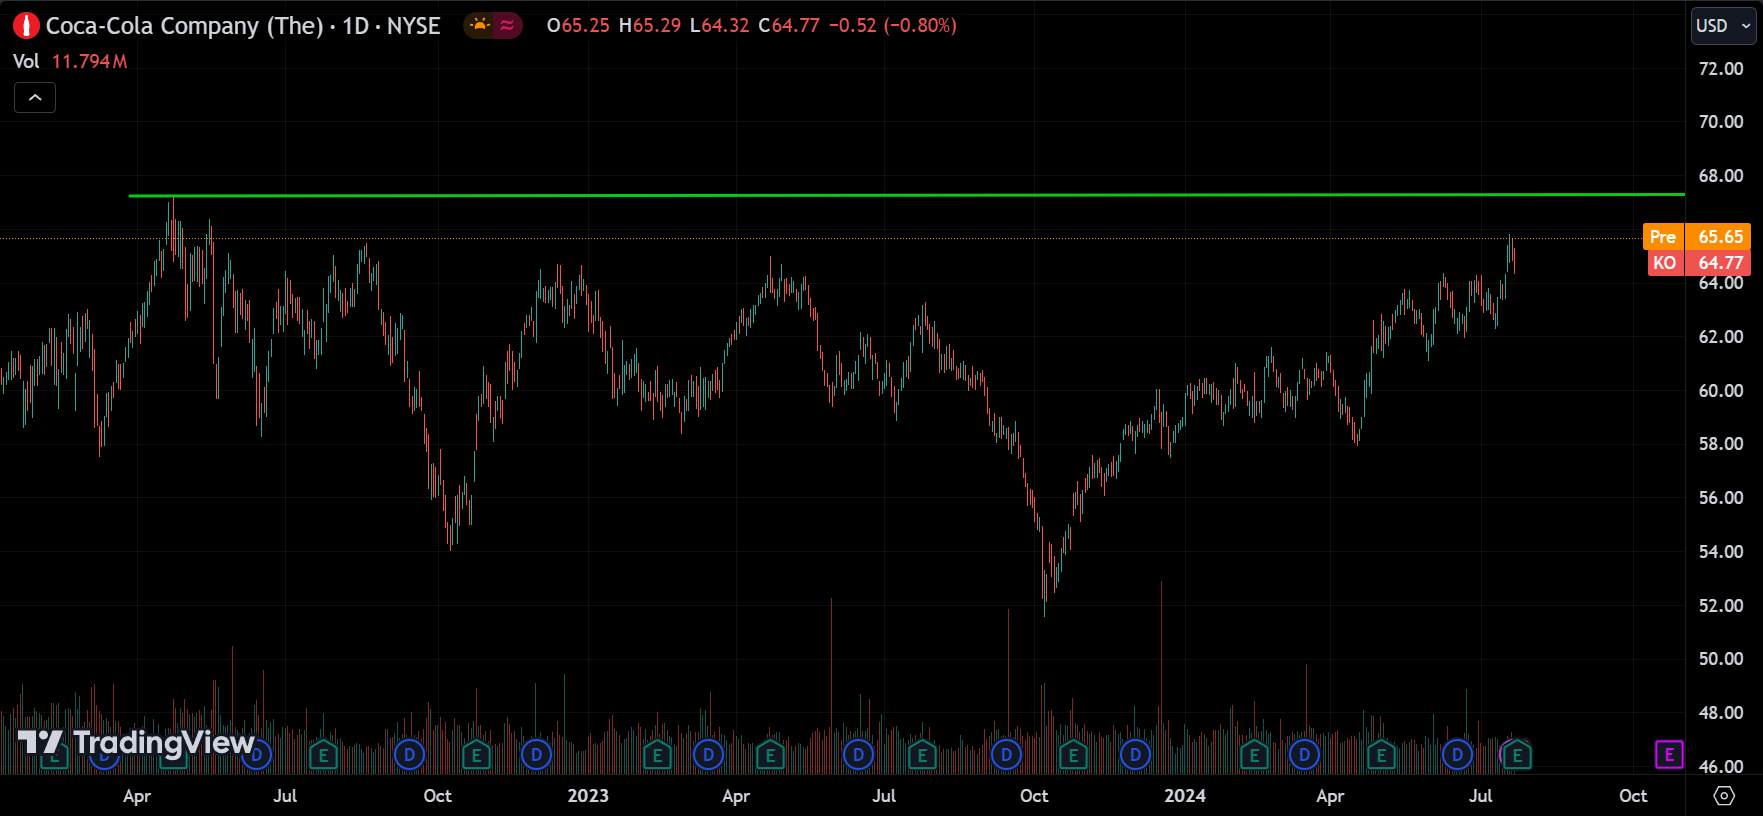Open chart settings gear at the bottom right
Screen dimensions: 1763x816
(1724, 796)
